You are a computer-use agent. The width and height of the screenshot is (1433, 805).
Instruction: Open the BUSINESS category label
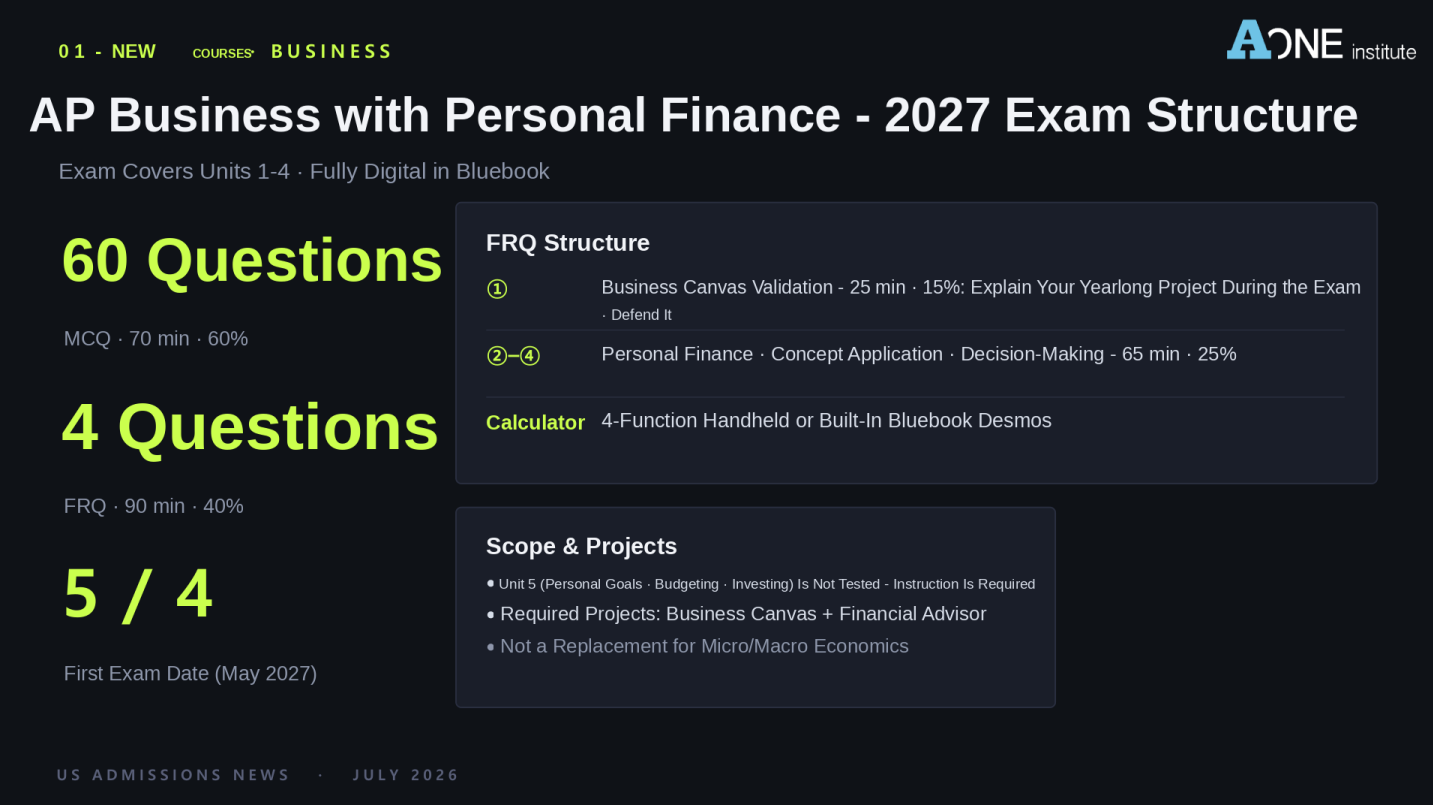tap(332, 52)
